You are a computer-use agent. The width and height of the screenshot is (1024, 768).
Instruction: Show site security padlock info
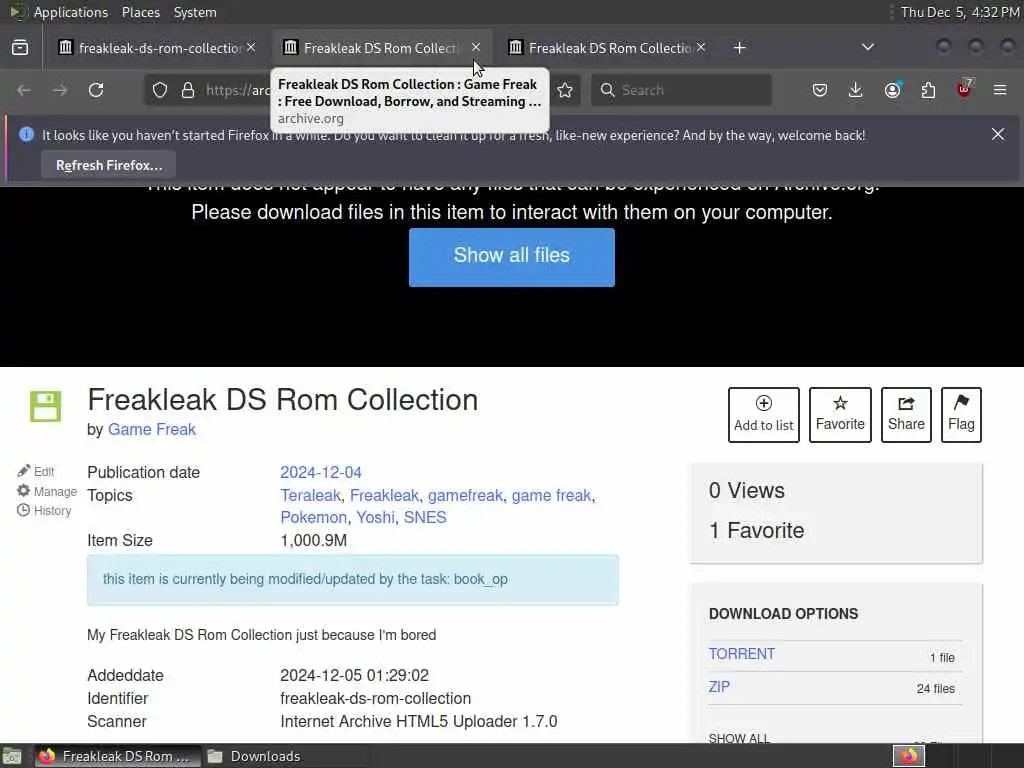point(188,90)
